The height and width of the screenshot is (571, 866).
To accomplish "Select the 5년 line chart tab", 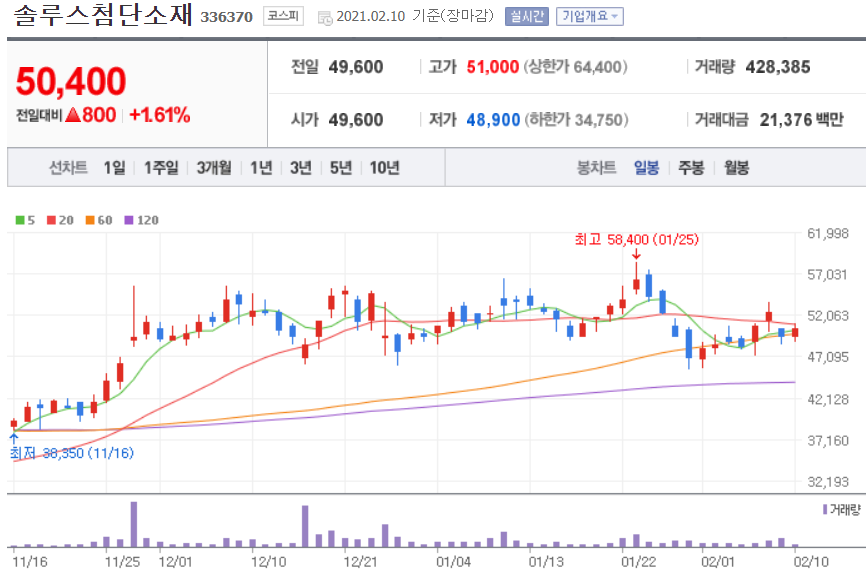I will 341,167.
